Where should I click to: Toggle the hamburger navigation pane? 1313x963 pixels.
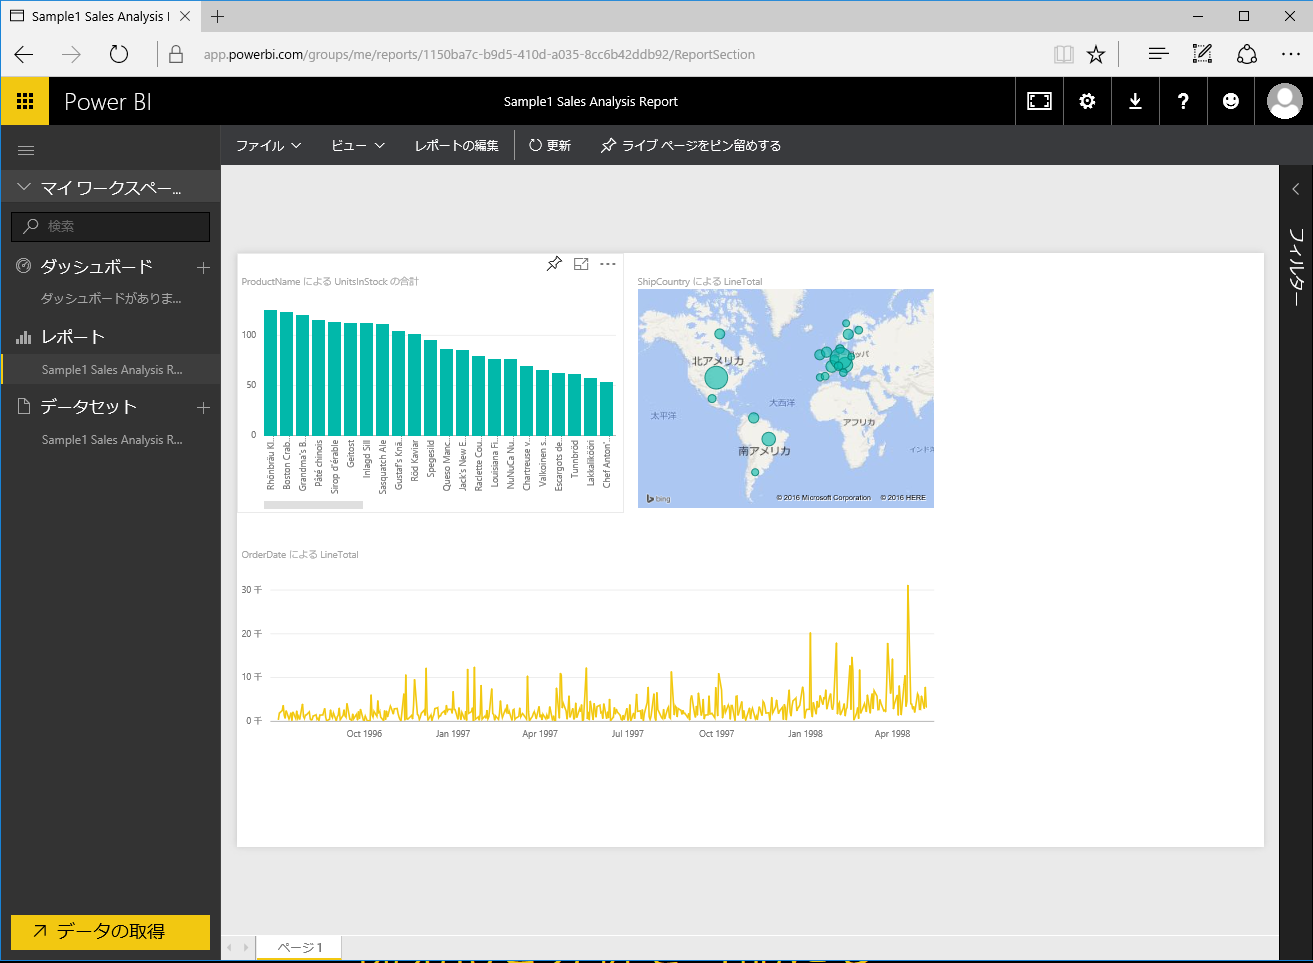[26, 150]
